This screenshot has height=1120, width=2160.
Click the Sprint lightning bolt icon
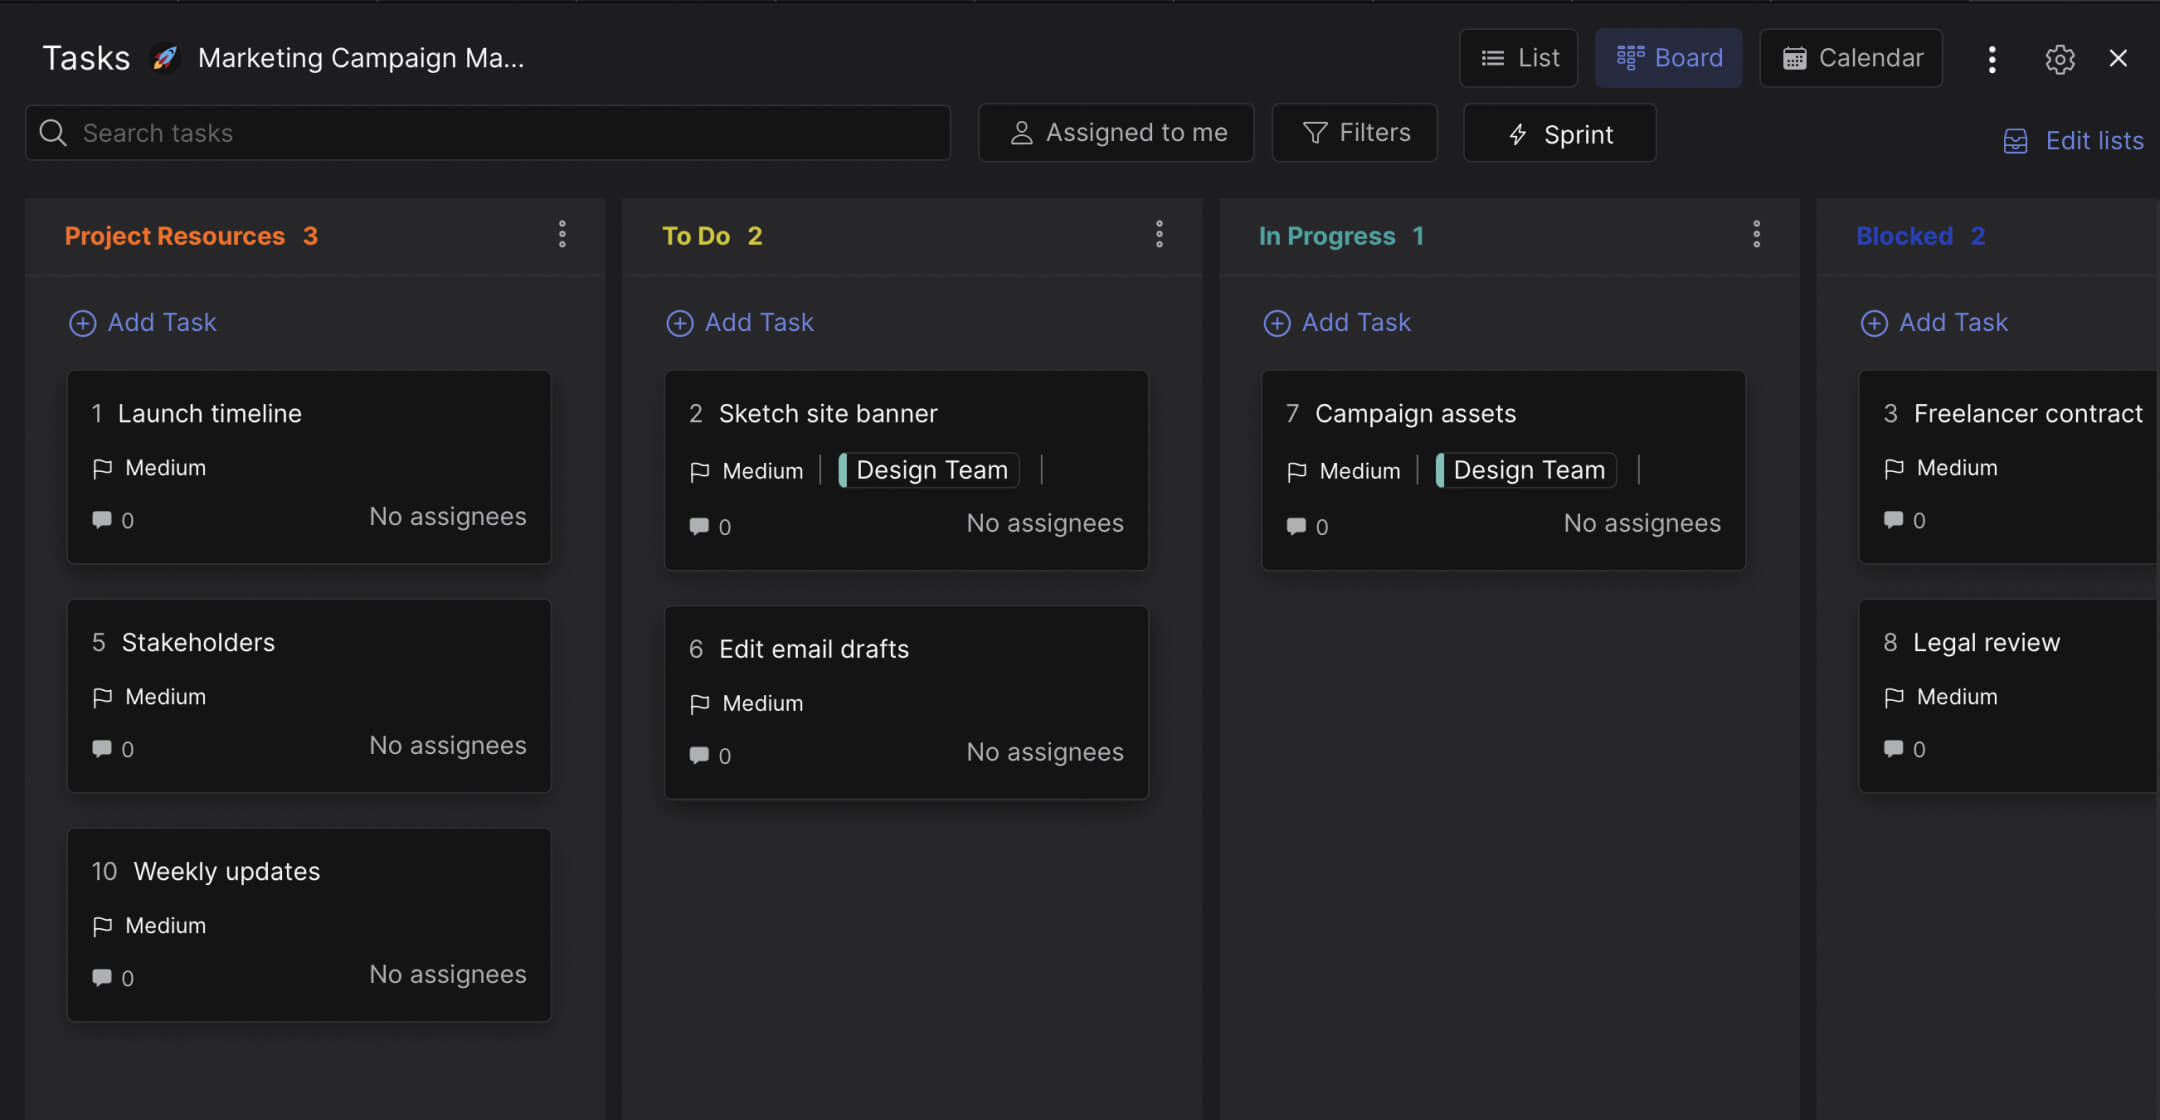click(1518, 133)
